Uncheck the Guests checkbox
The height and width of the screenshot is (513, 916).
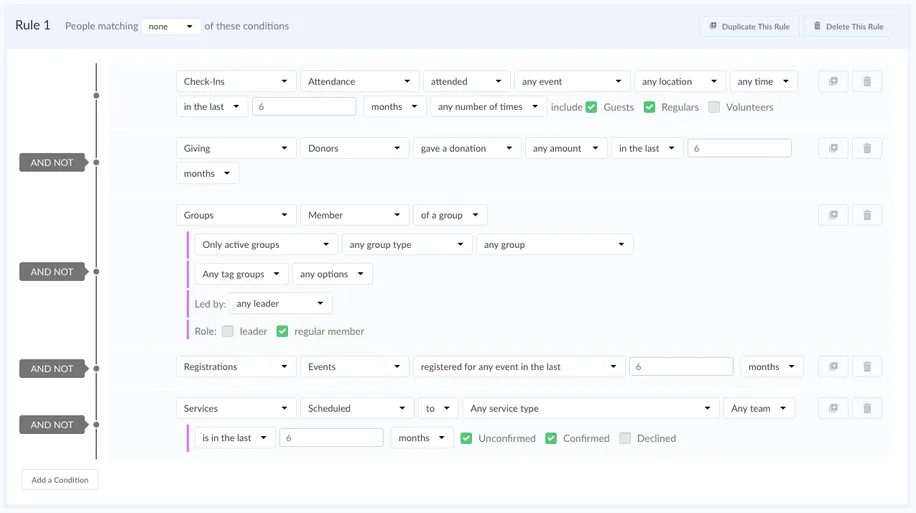[591, 107]
